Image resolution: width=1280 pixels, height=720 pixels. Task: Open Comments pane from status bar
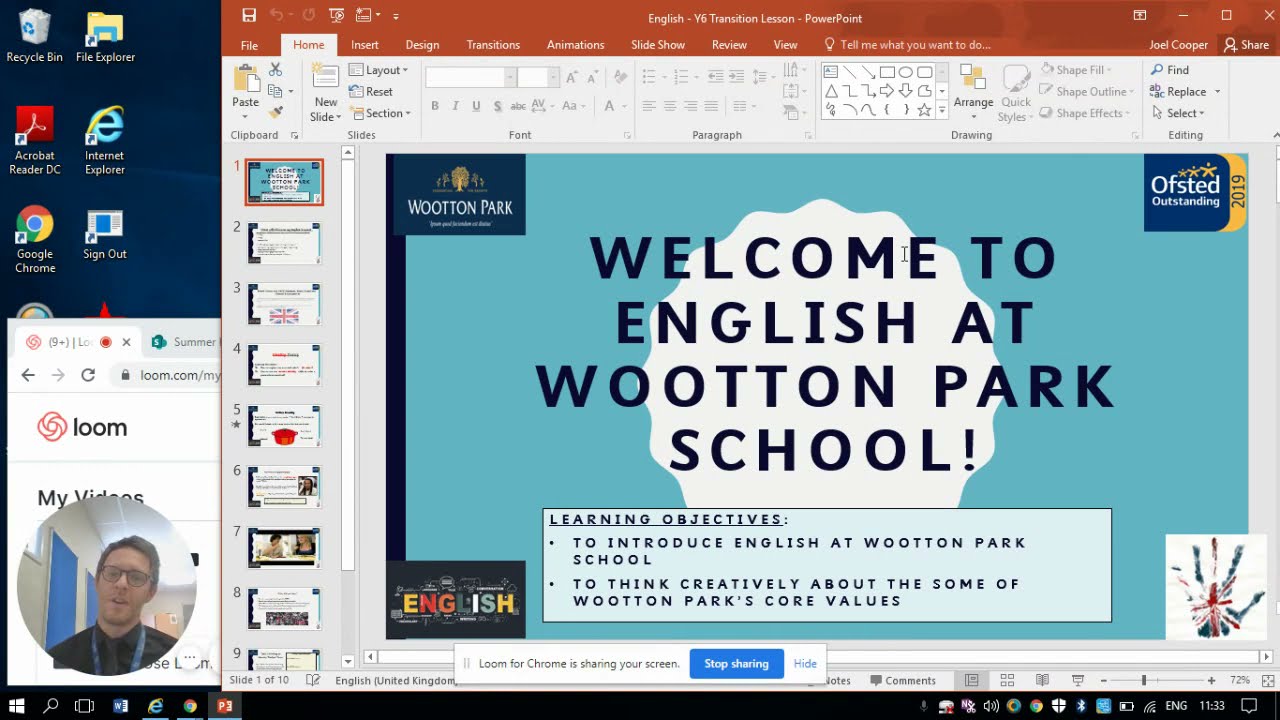click(903, 680)
